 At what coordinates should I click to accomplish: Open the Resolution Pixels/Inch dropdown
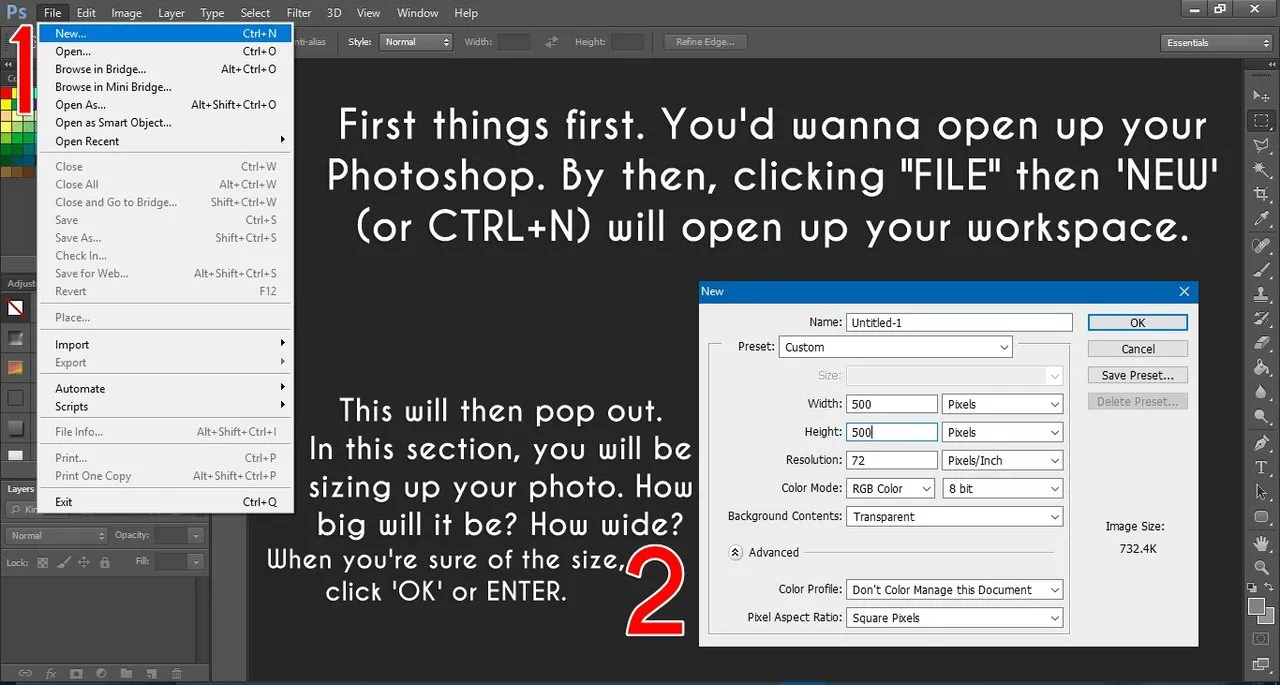point(1002,460)
